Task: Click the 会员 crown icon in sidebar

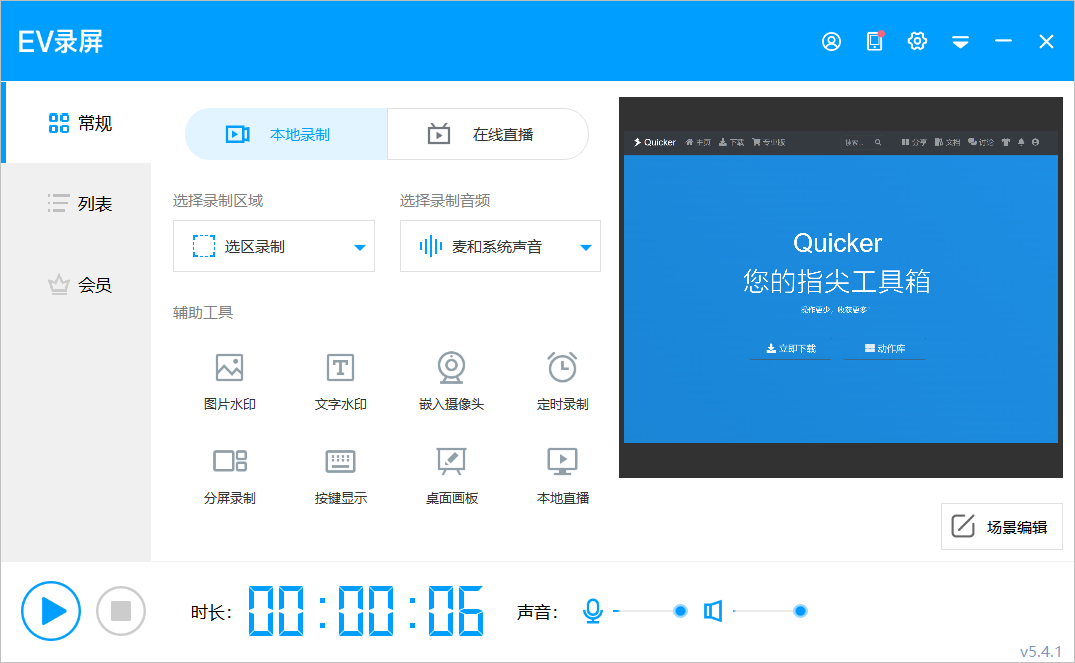Action: coord(59,284)
